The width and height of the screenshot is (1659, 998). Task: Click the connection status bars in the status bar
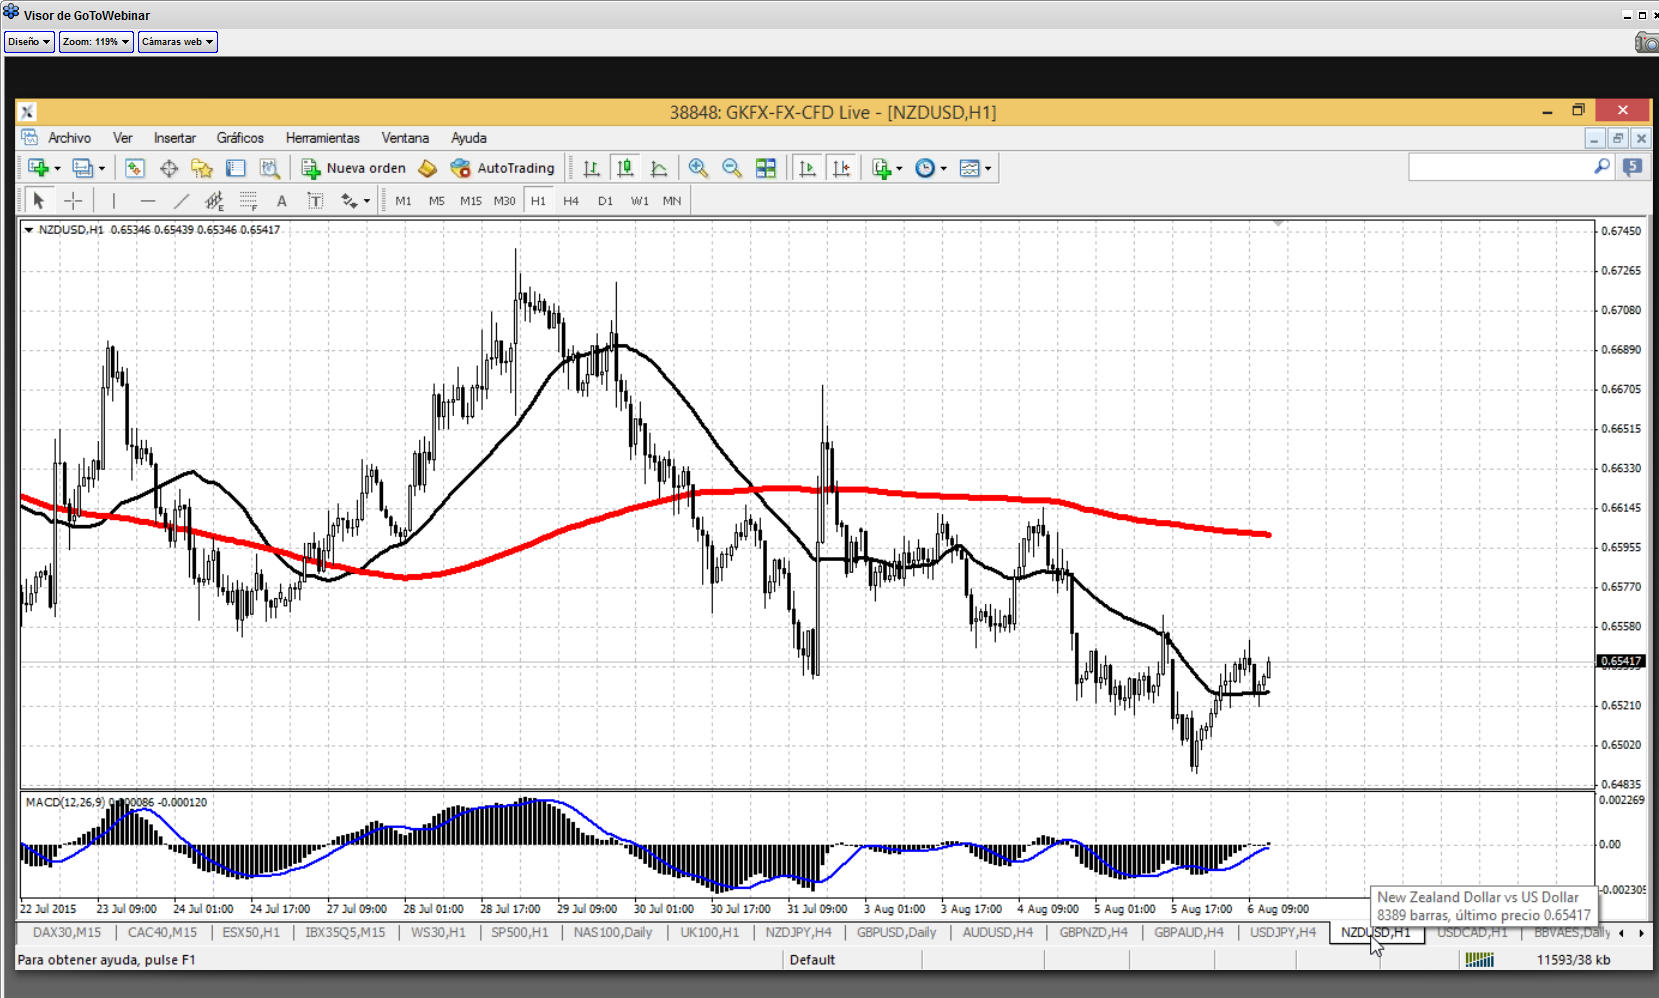click(1479, 960)
